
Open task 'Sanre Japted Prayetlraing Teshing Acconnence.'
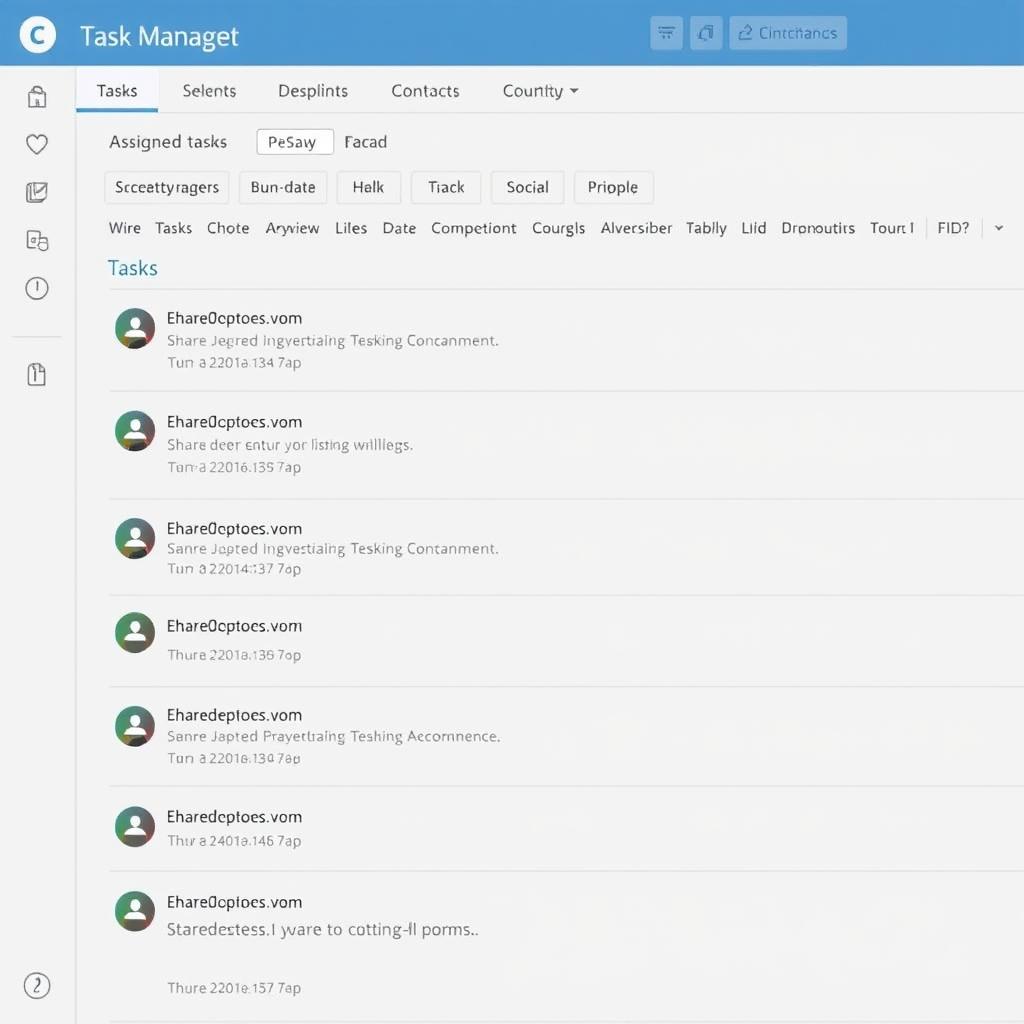pos(334,737)
